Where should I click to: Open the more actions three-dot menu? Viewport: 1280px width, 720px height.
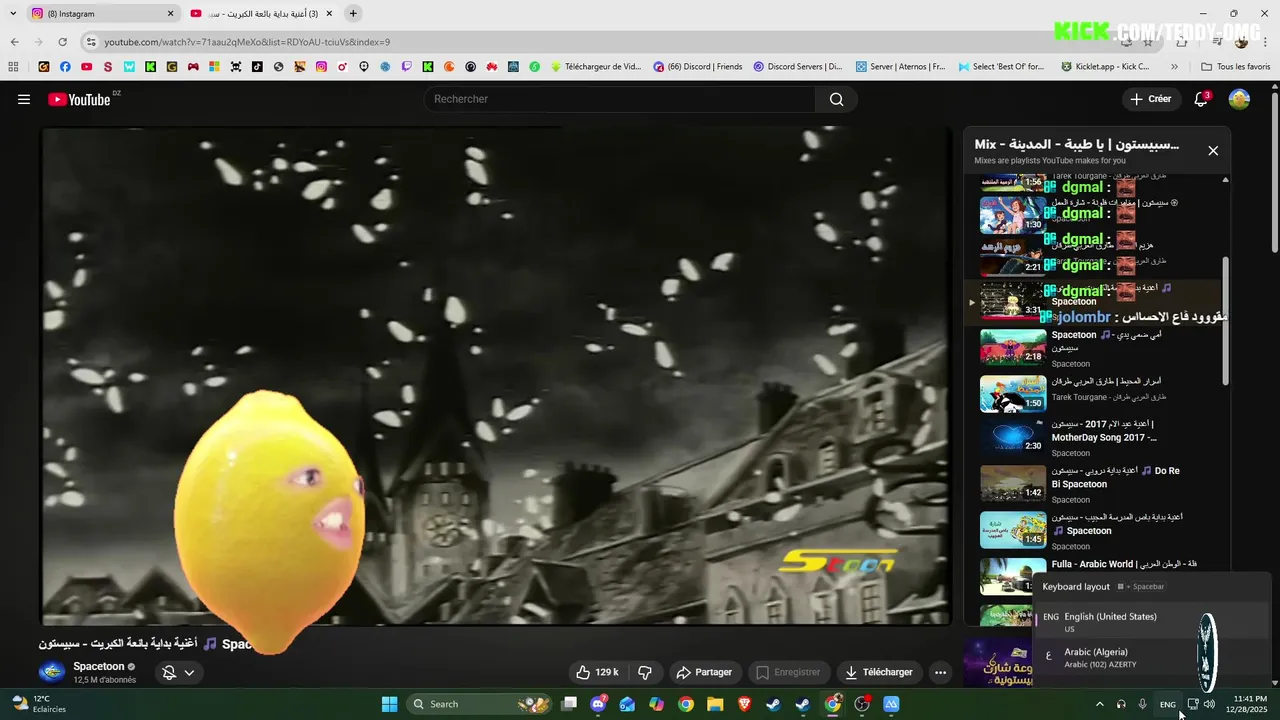(940, 672)
